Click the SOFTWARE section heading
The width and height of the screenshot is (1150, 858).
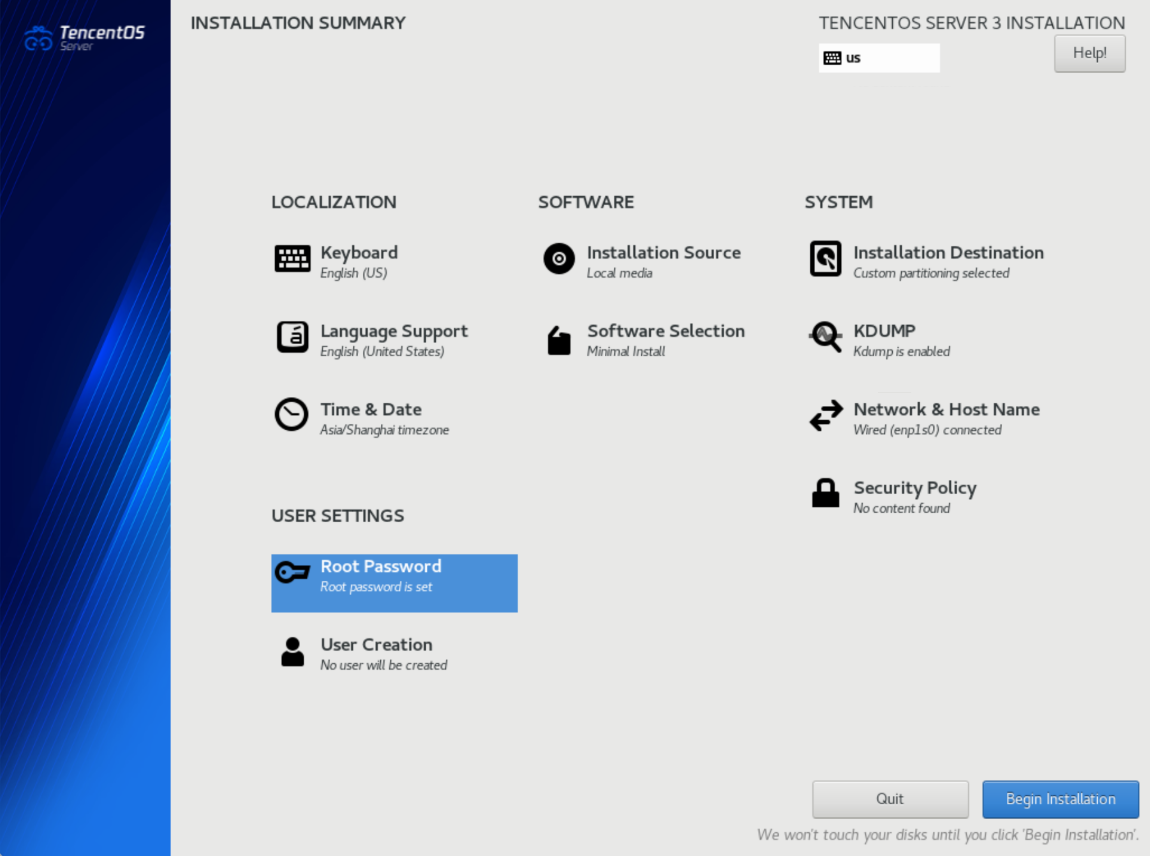pos(586,202)
